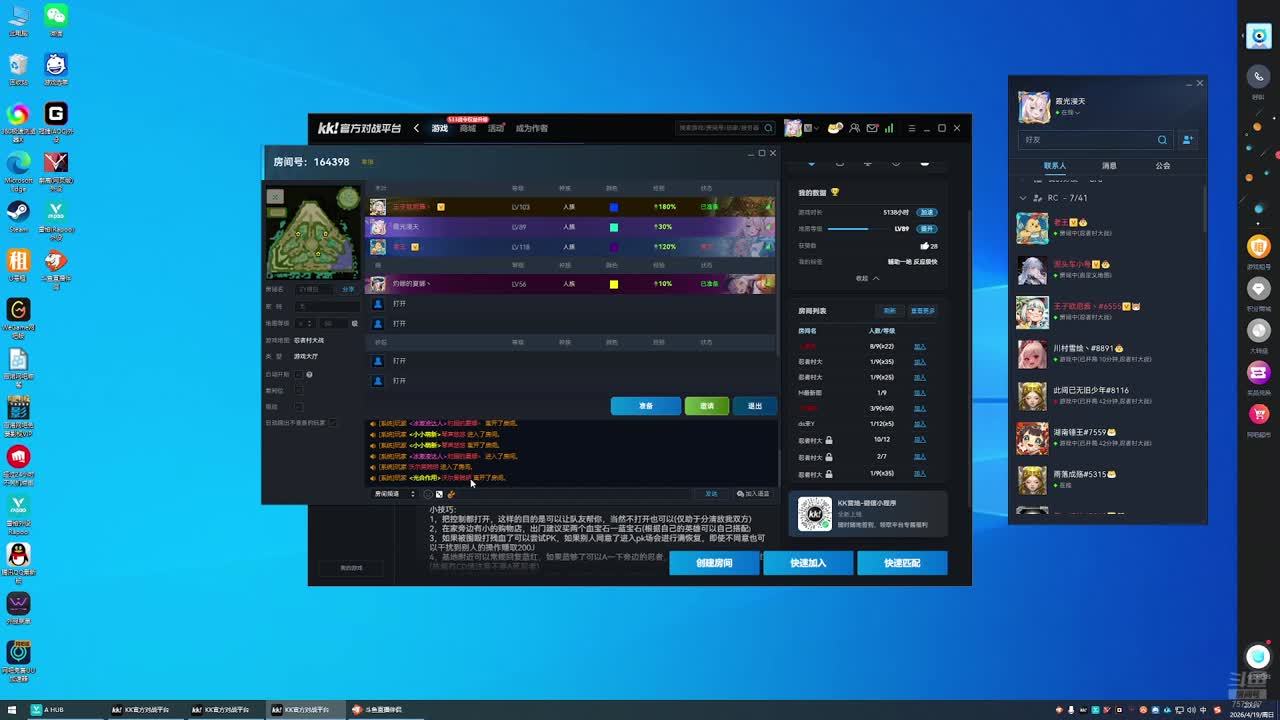Collapse my data panel via 收起

867,278
